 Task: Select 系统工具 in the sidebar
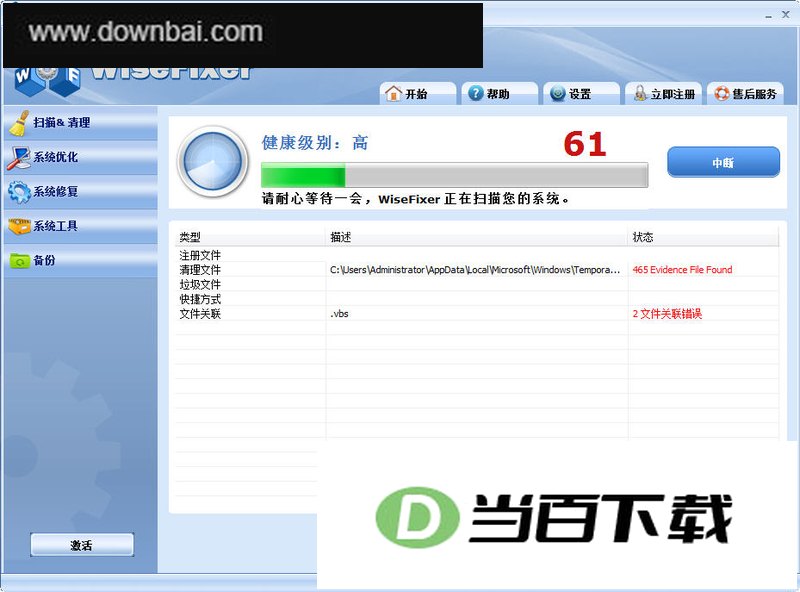coord(81,226)
